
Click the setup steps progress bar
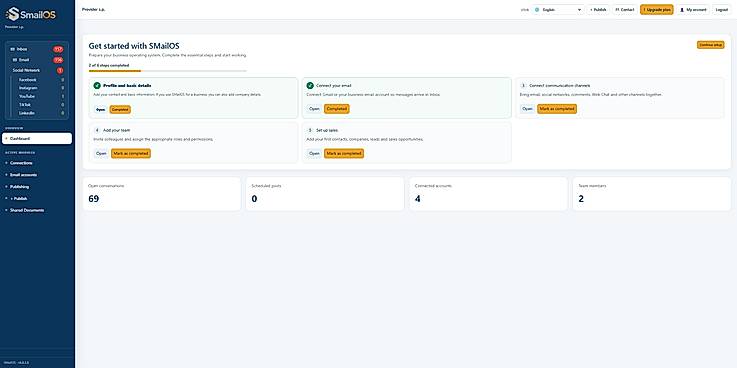pyautogui.click(x=167, y=71)
